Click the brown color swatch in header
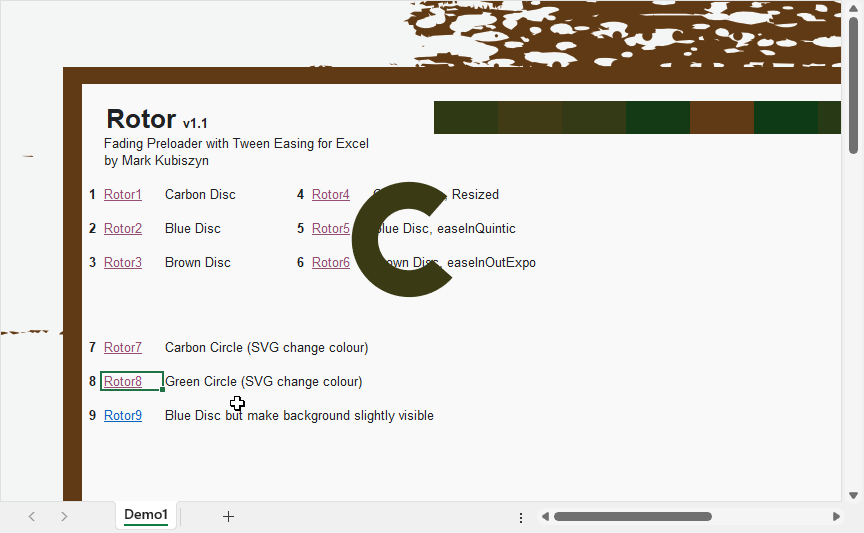 coord(721,117)
